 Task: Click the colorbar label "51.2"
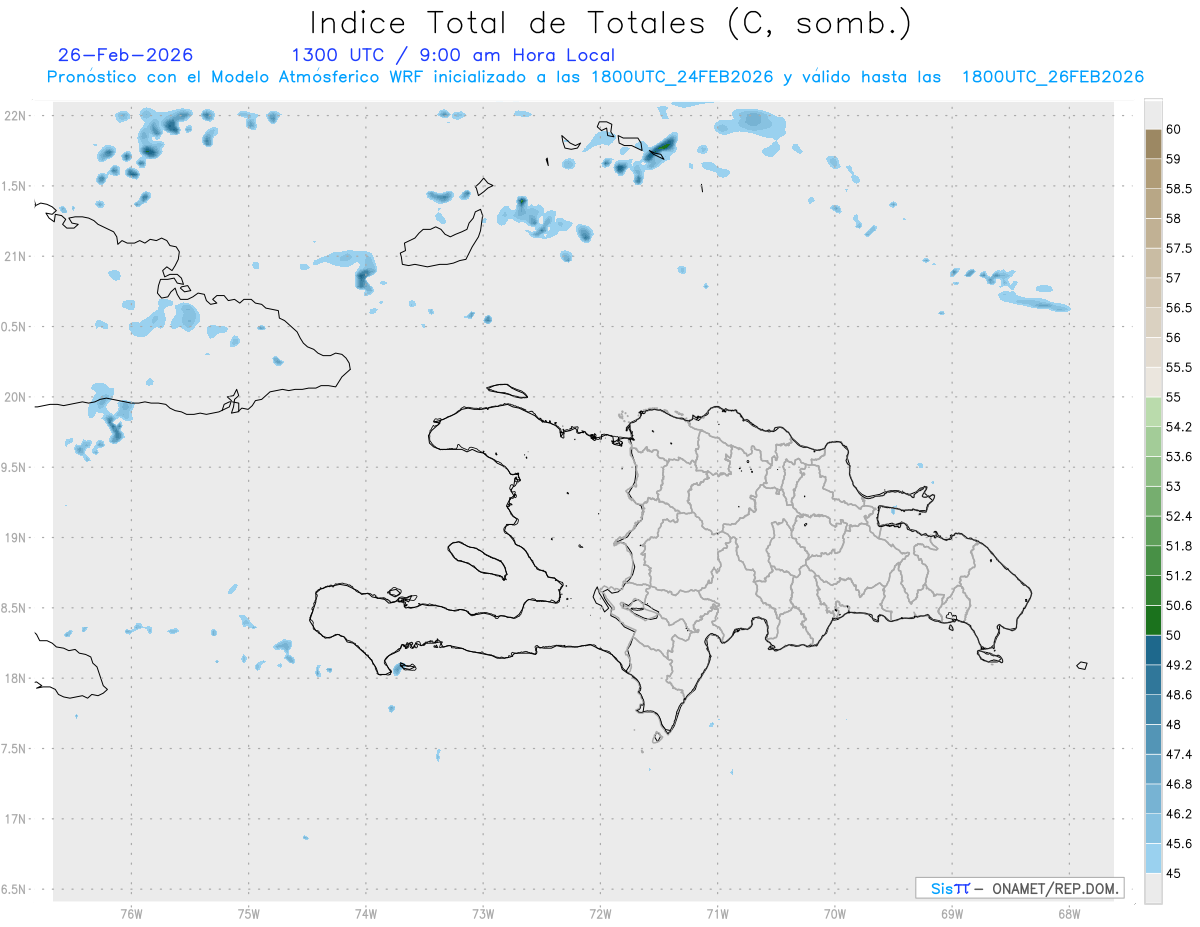click(x=1179, y=575)
